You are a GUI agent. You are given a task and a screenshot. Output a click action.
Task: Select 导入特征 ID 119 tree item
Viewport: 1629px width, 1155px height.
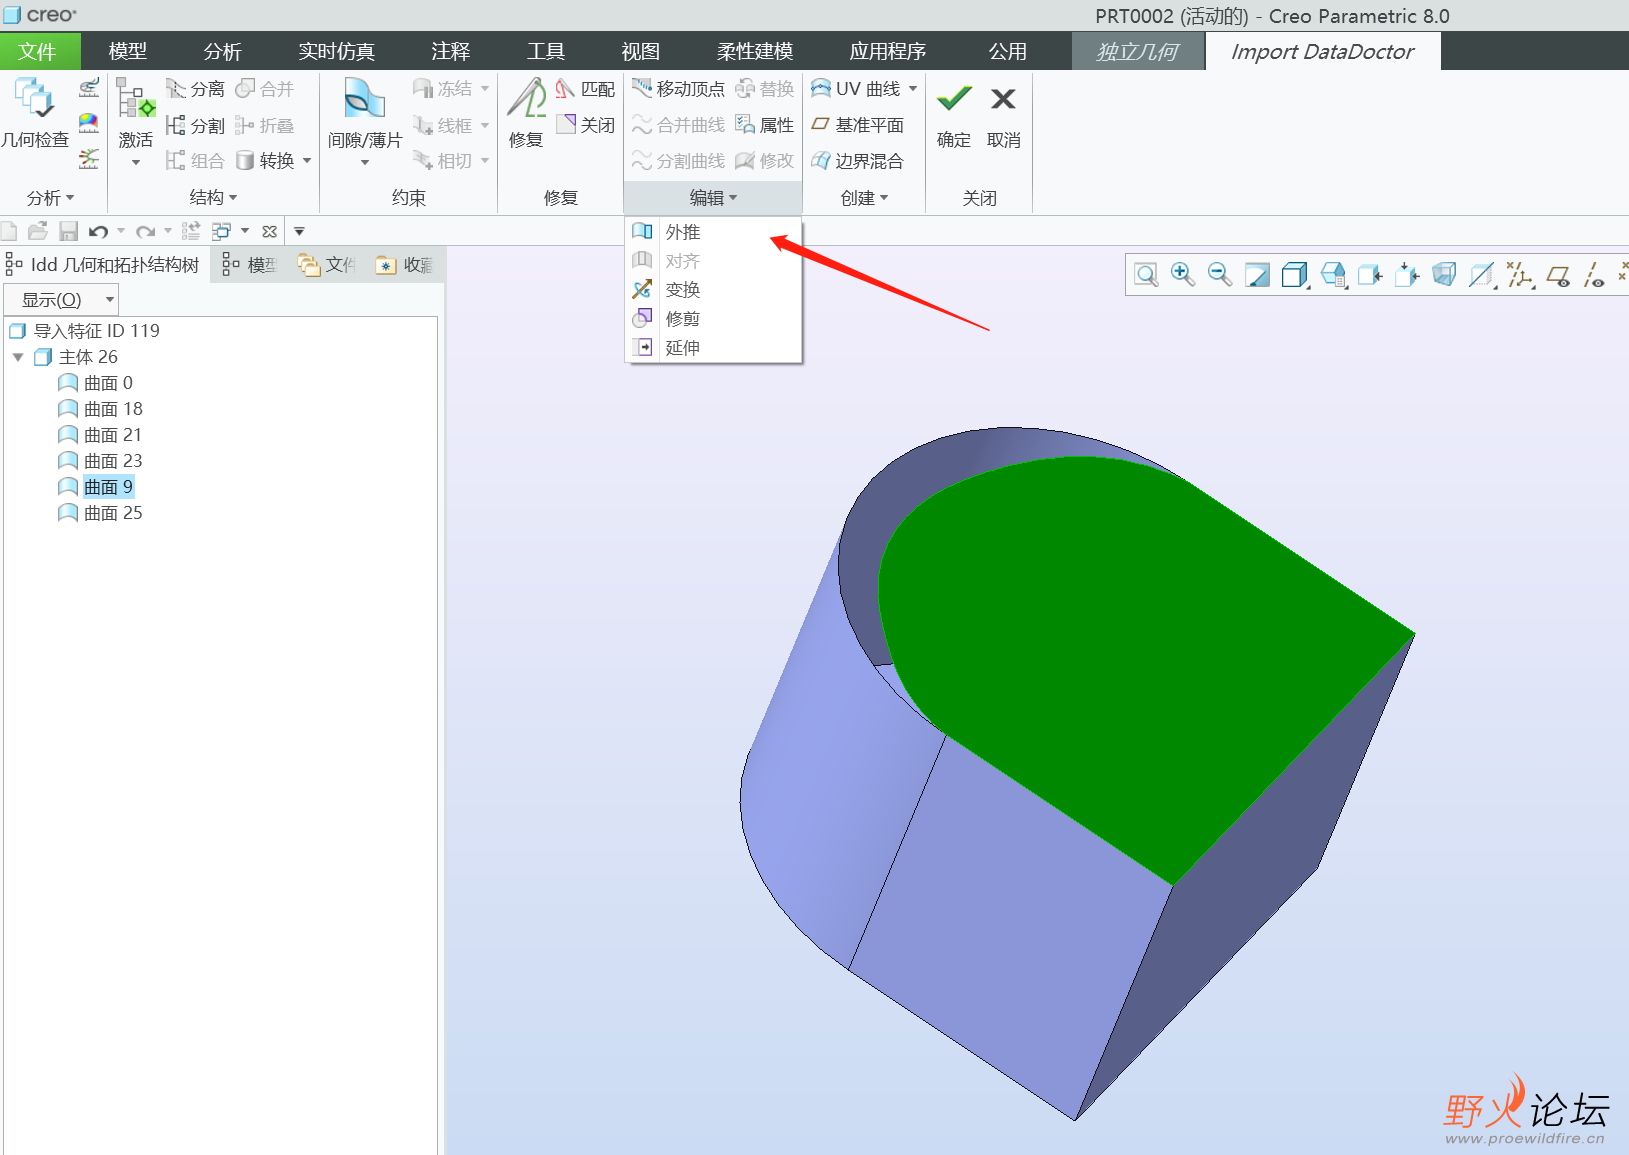point(85,331)
